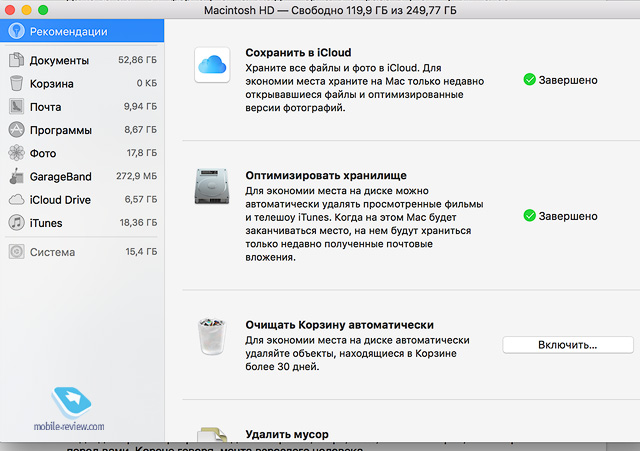
Task: Maximize the window with green button
Action: coord(43,10)
